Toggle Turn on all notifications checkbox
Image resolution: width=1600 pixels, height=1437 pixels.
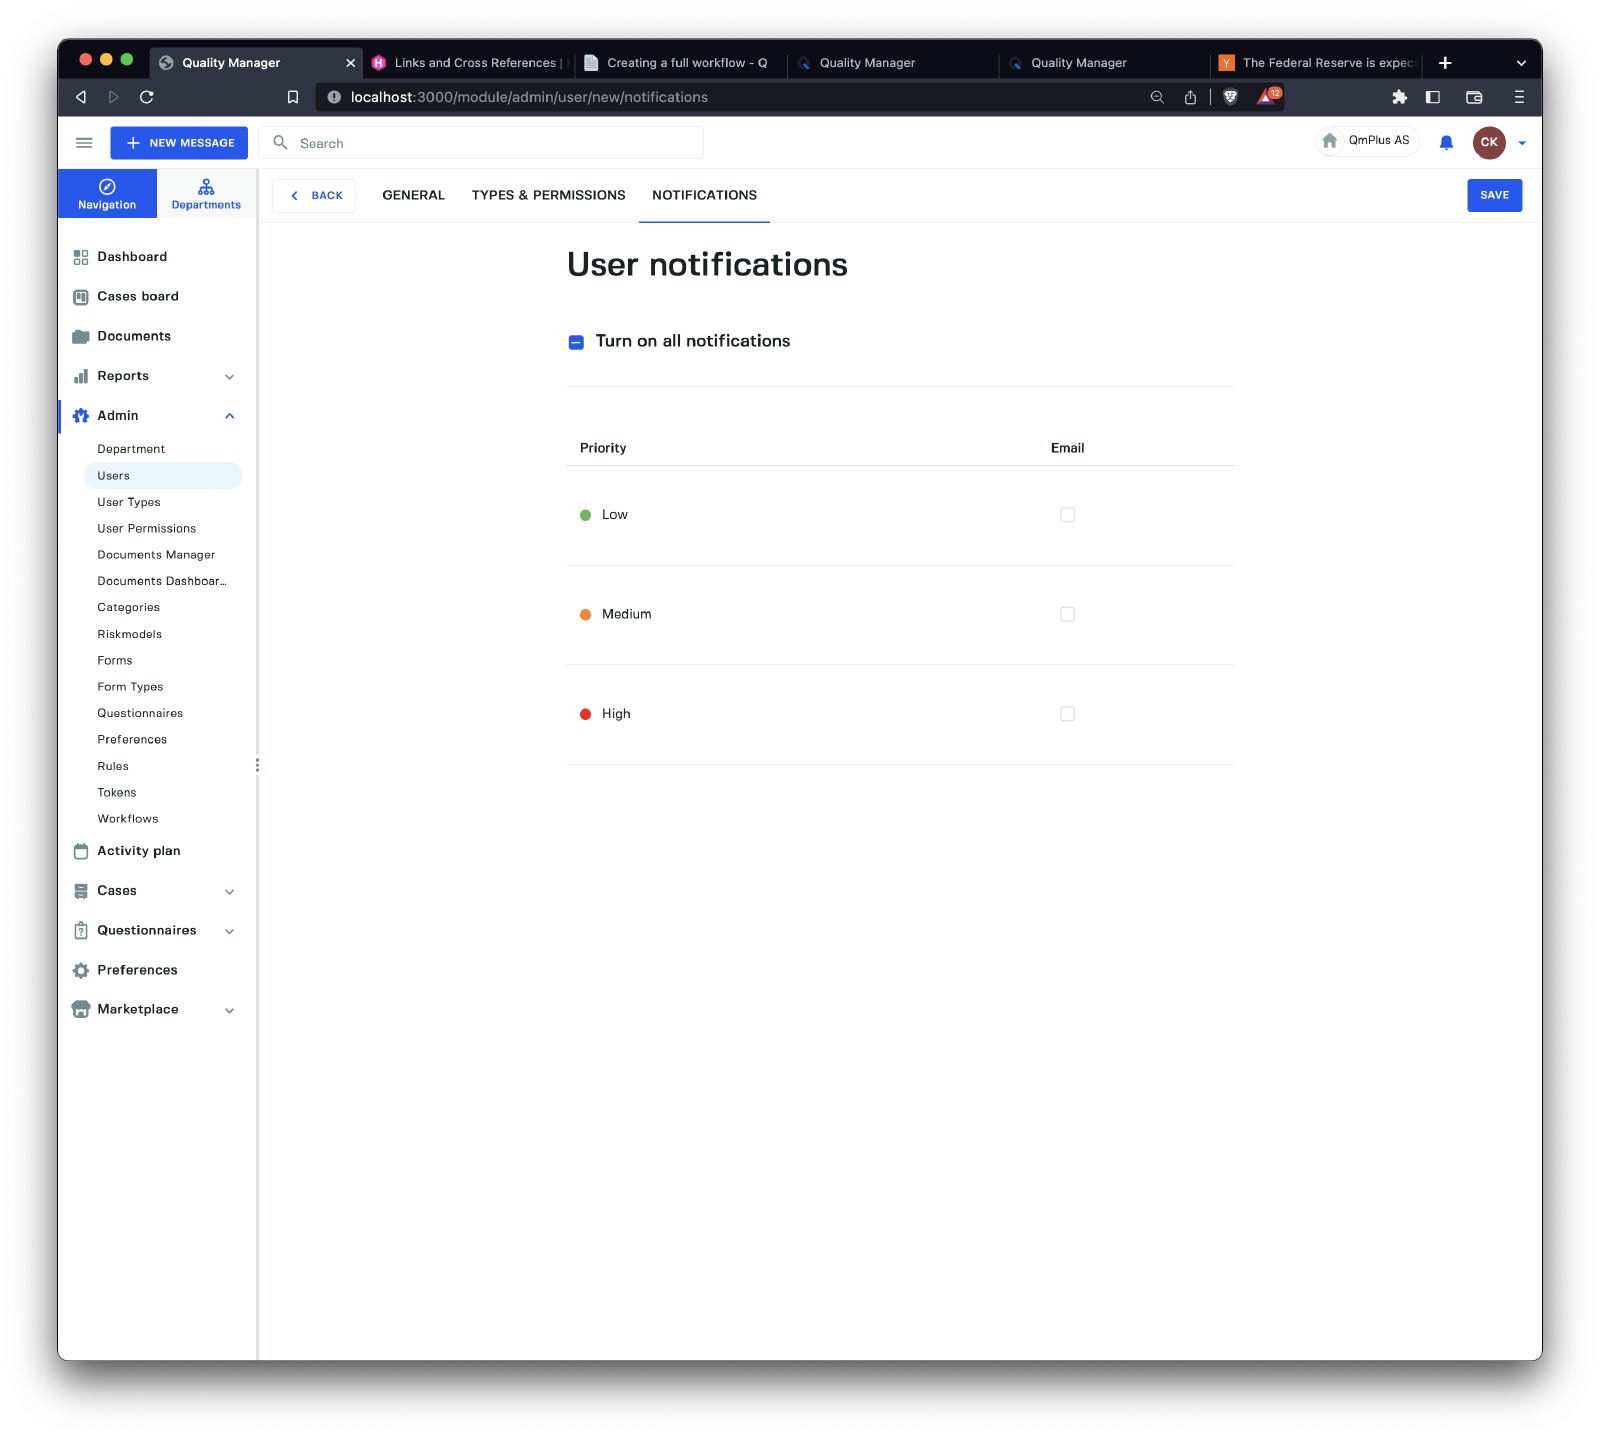576,342
